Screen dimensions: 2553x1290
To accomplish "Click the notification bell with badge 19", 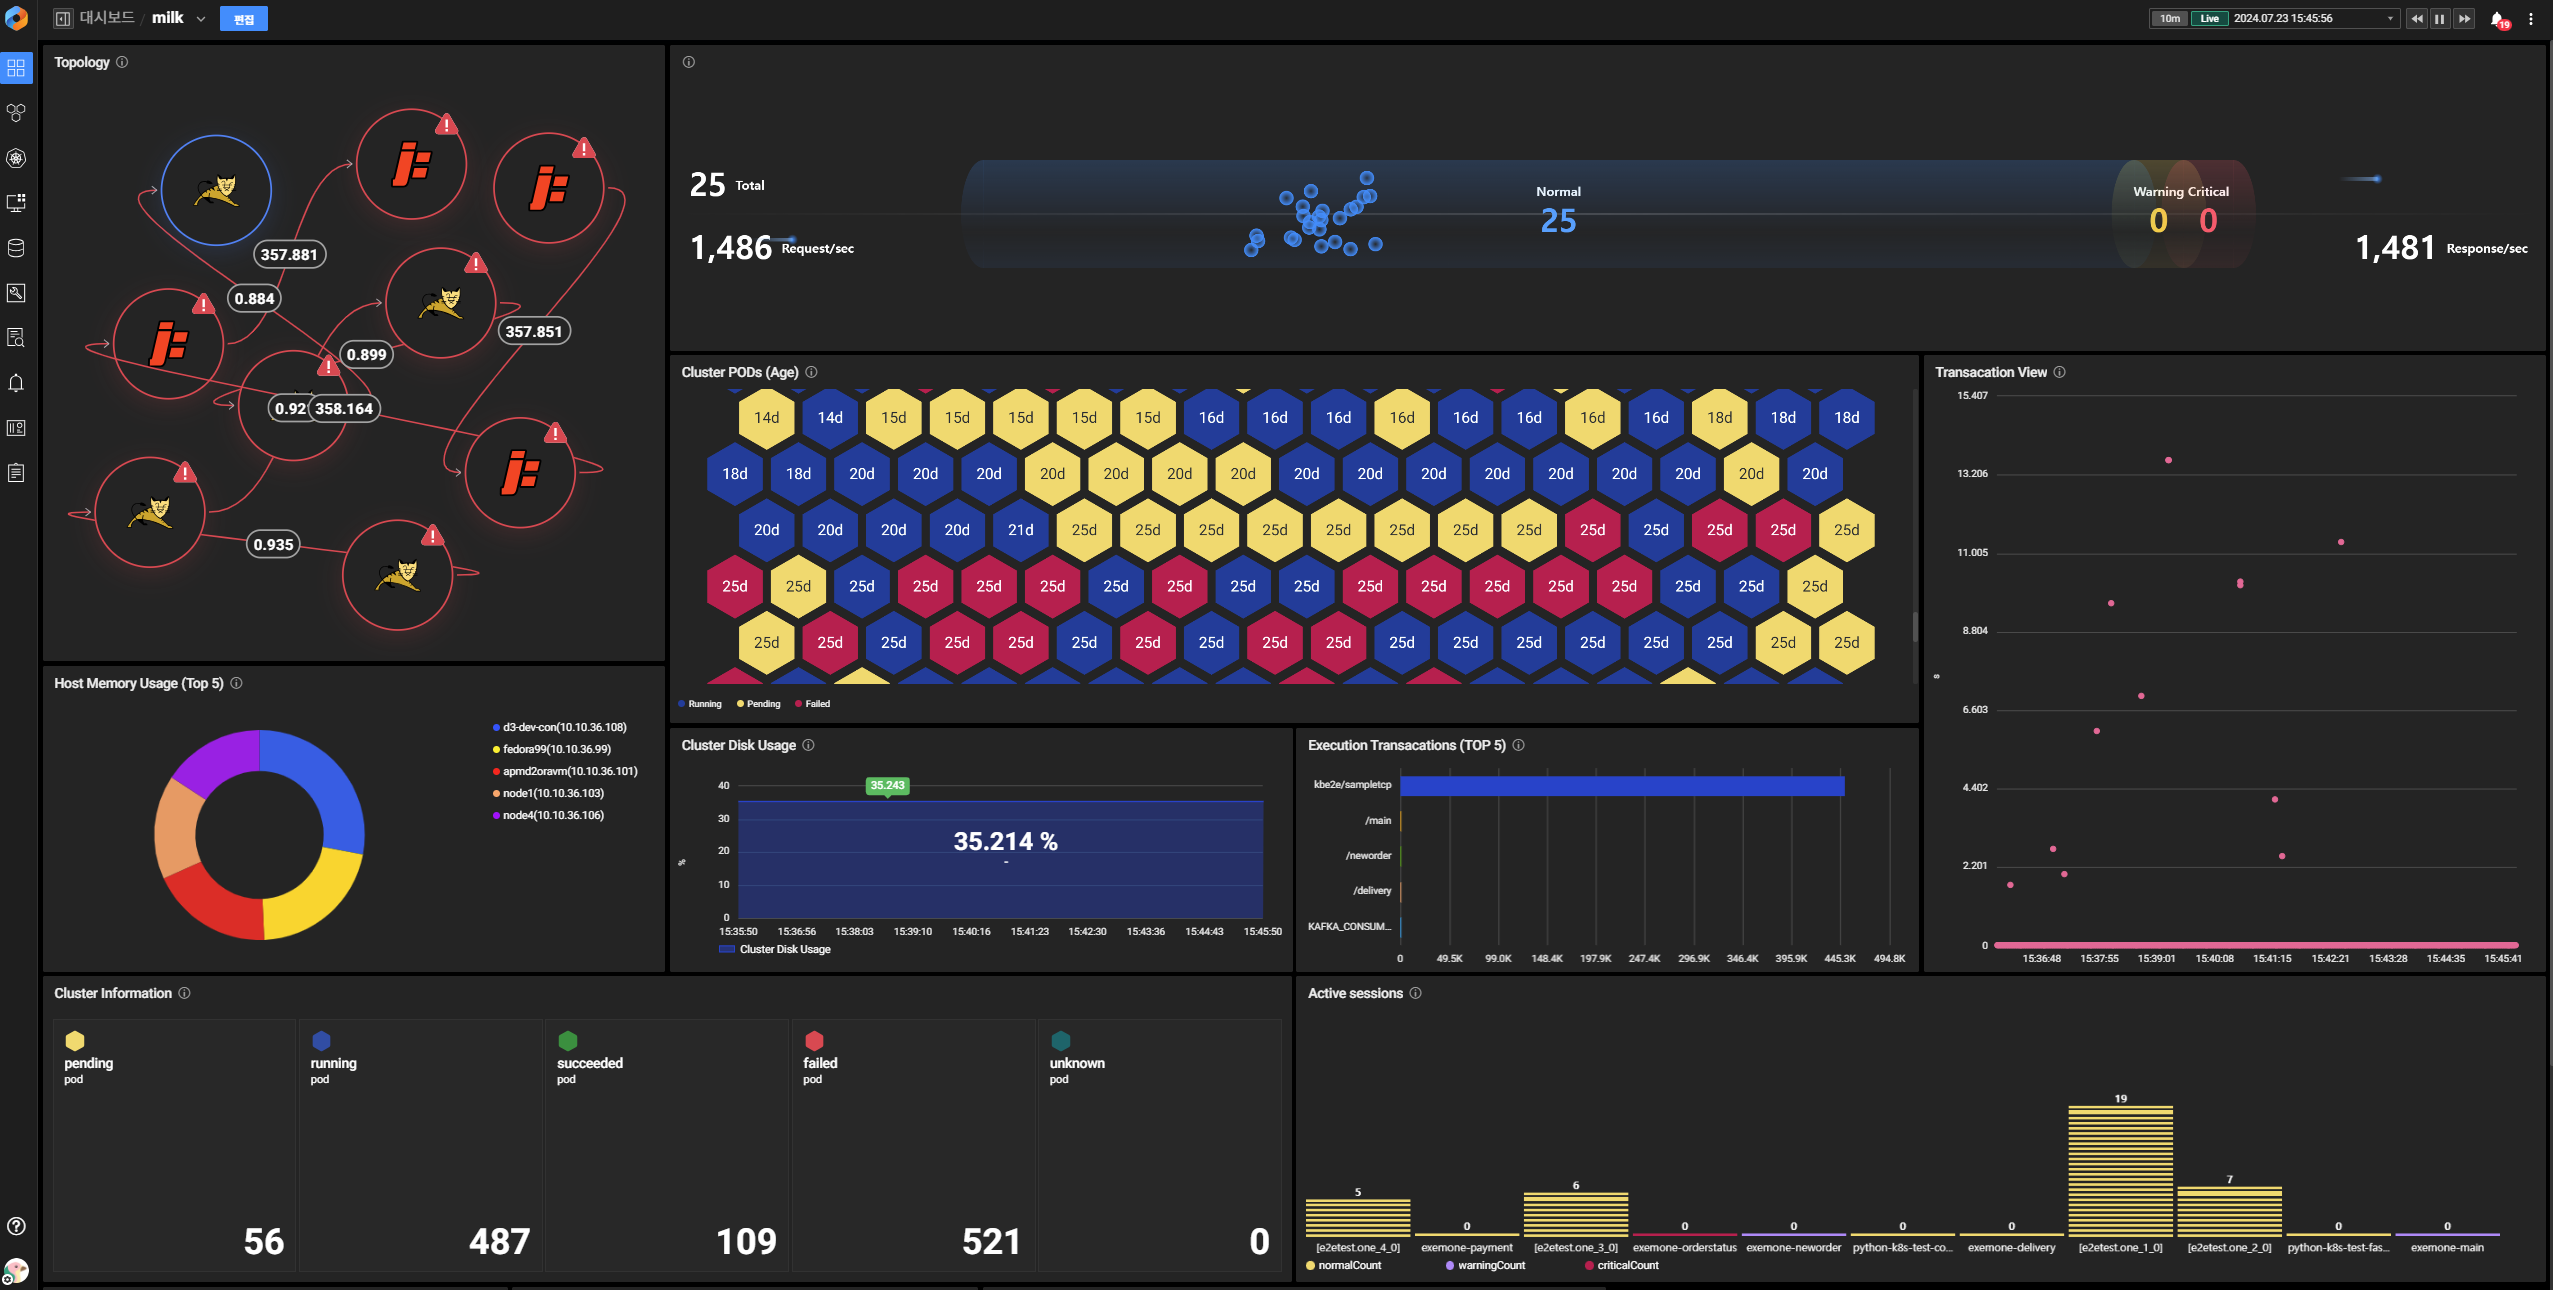I will (x=2498, y=19).
